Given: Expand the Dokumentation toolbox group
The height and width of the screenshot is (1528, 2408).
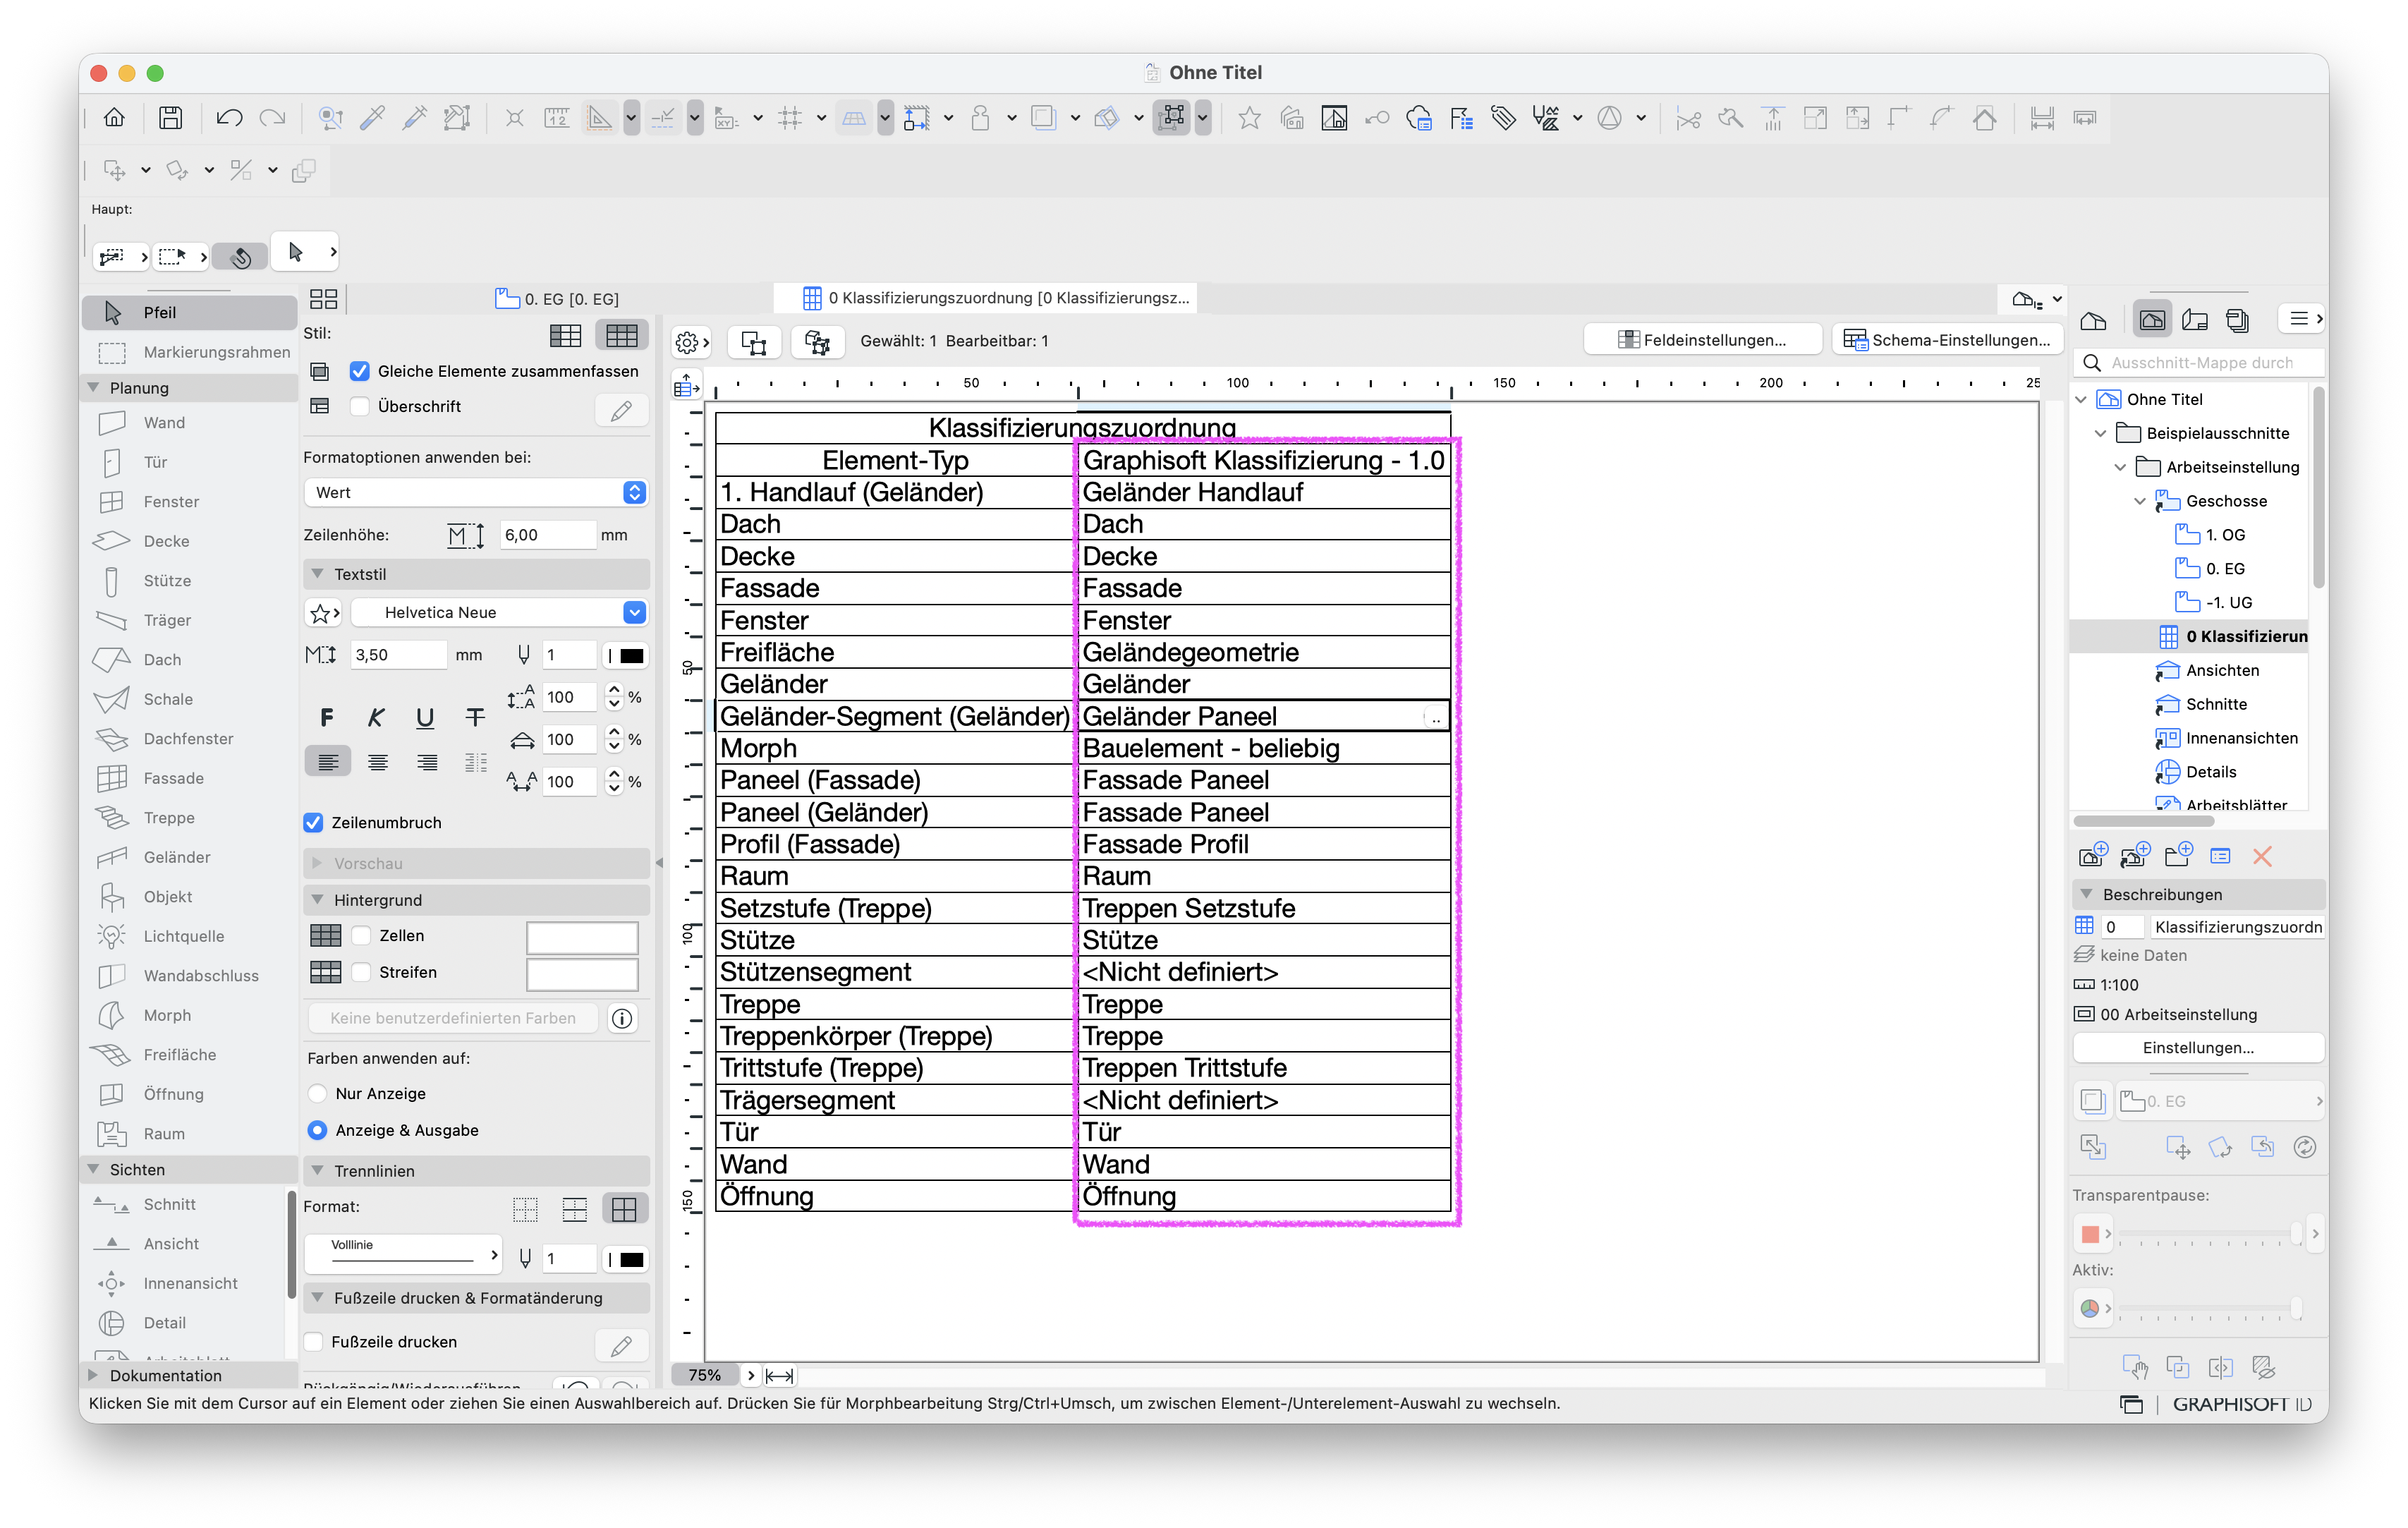Looking at the screenshot, I should click(x=94, y=1376).
